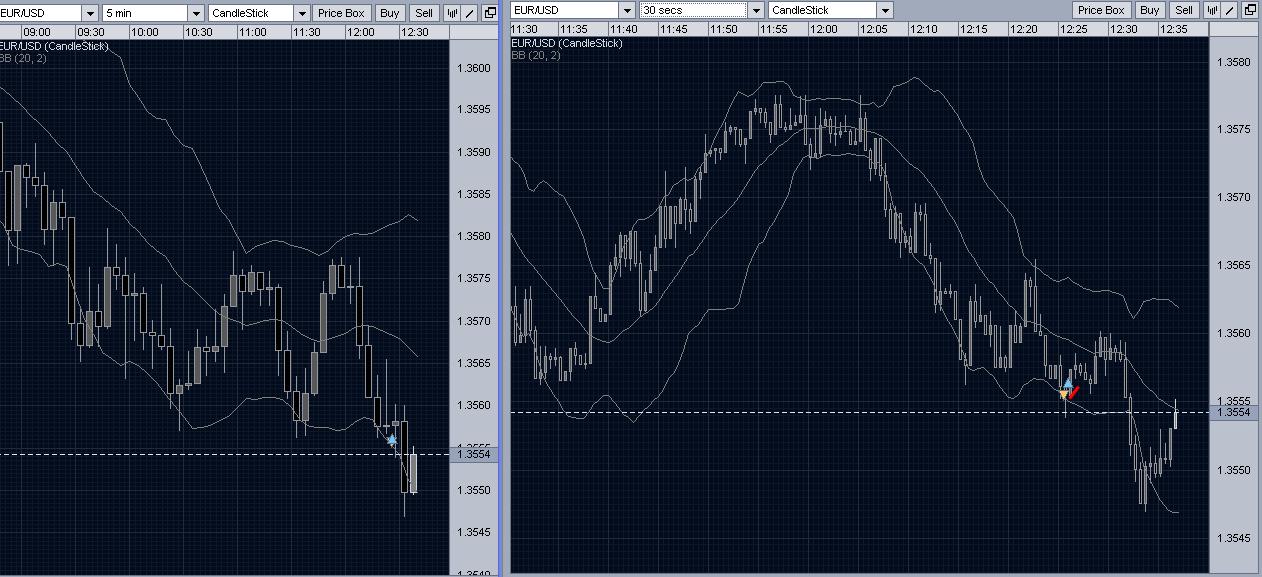Open indicators icon in left 5 min chart

pos(452,13)
